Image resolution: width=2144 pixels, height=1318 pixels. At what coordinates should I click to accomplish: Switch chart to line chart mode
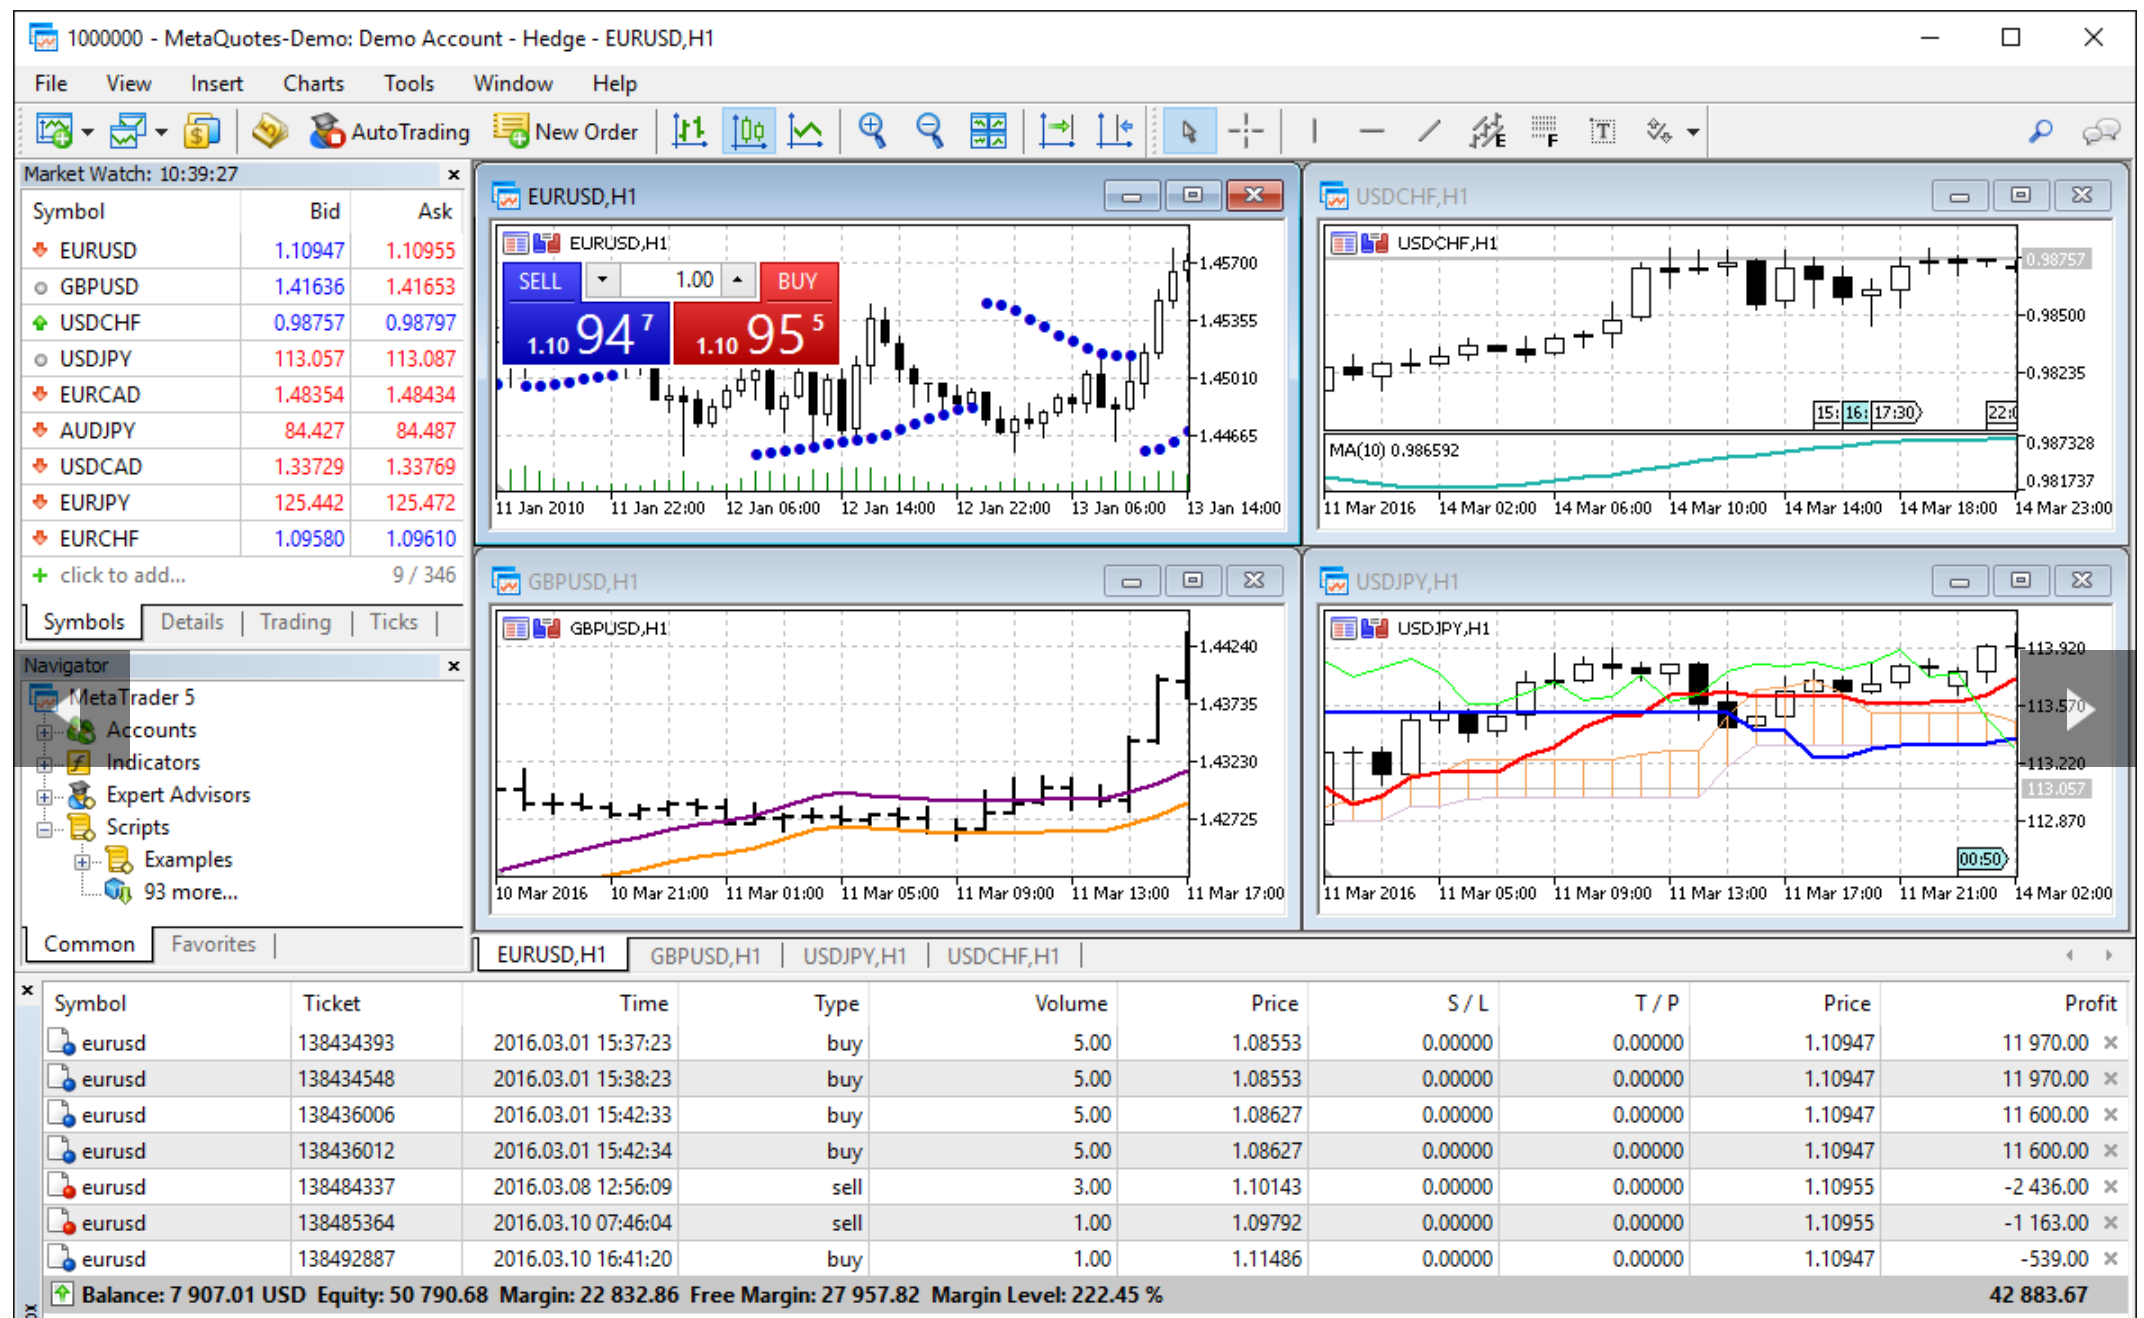[x=806, y=131]
